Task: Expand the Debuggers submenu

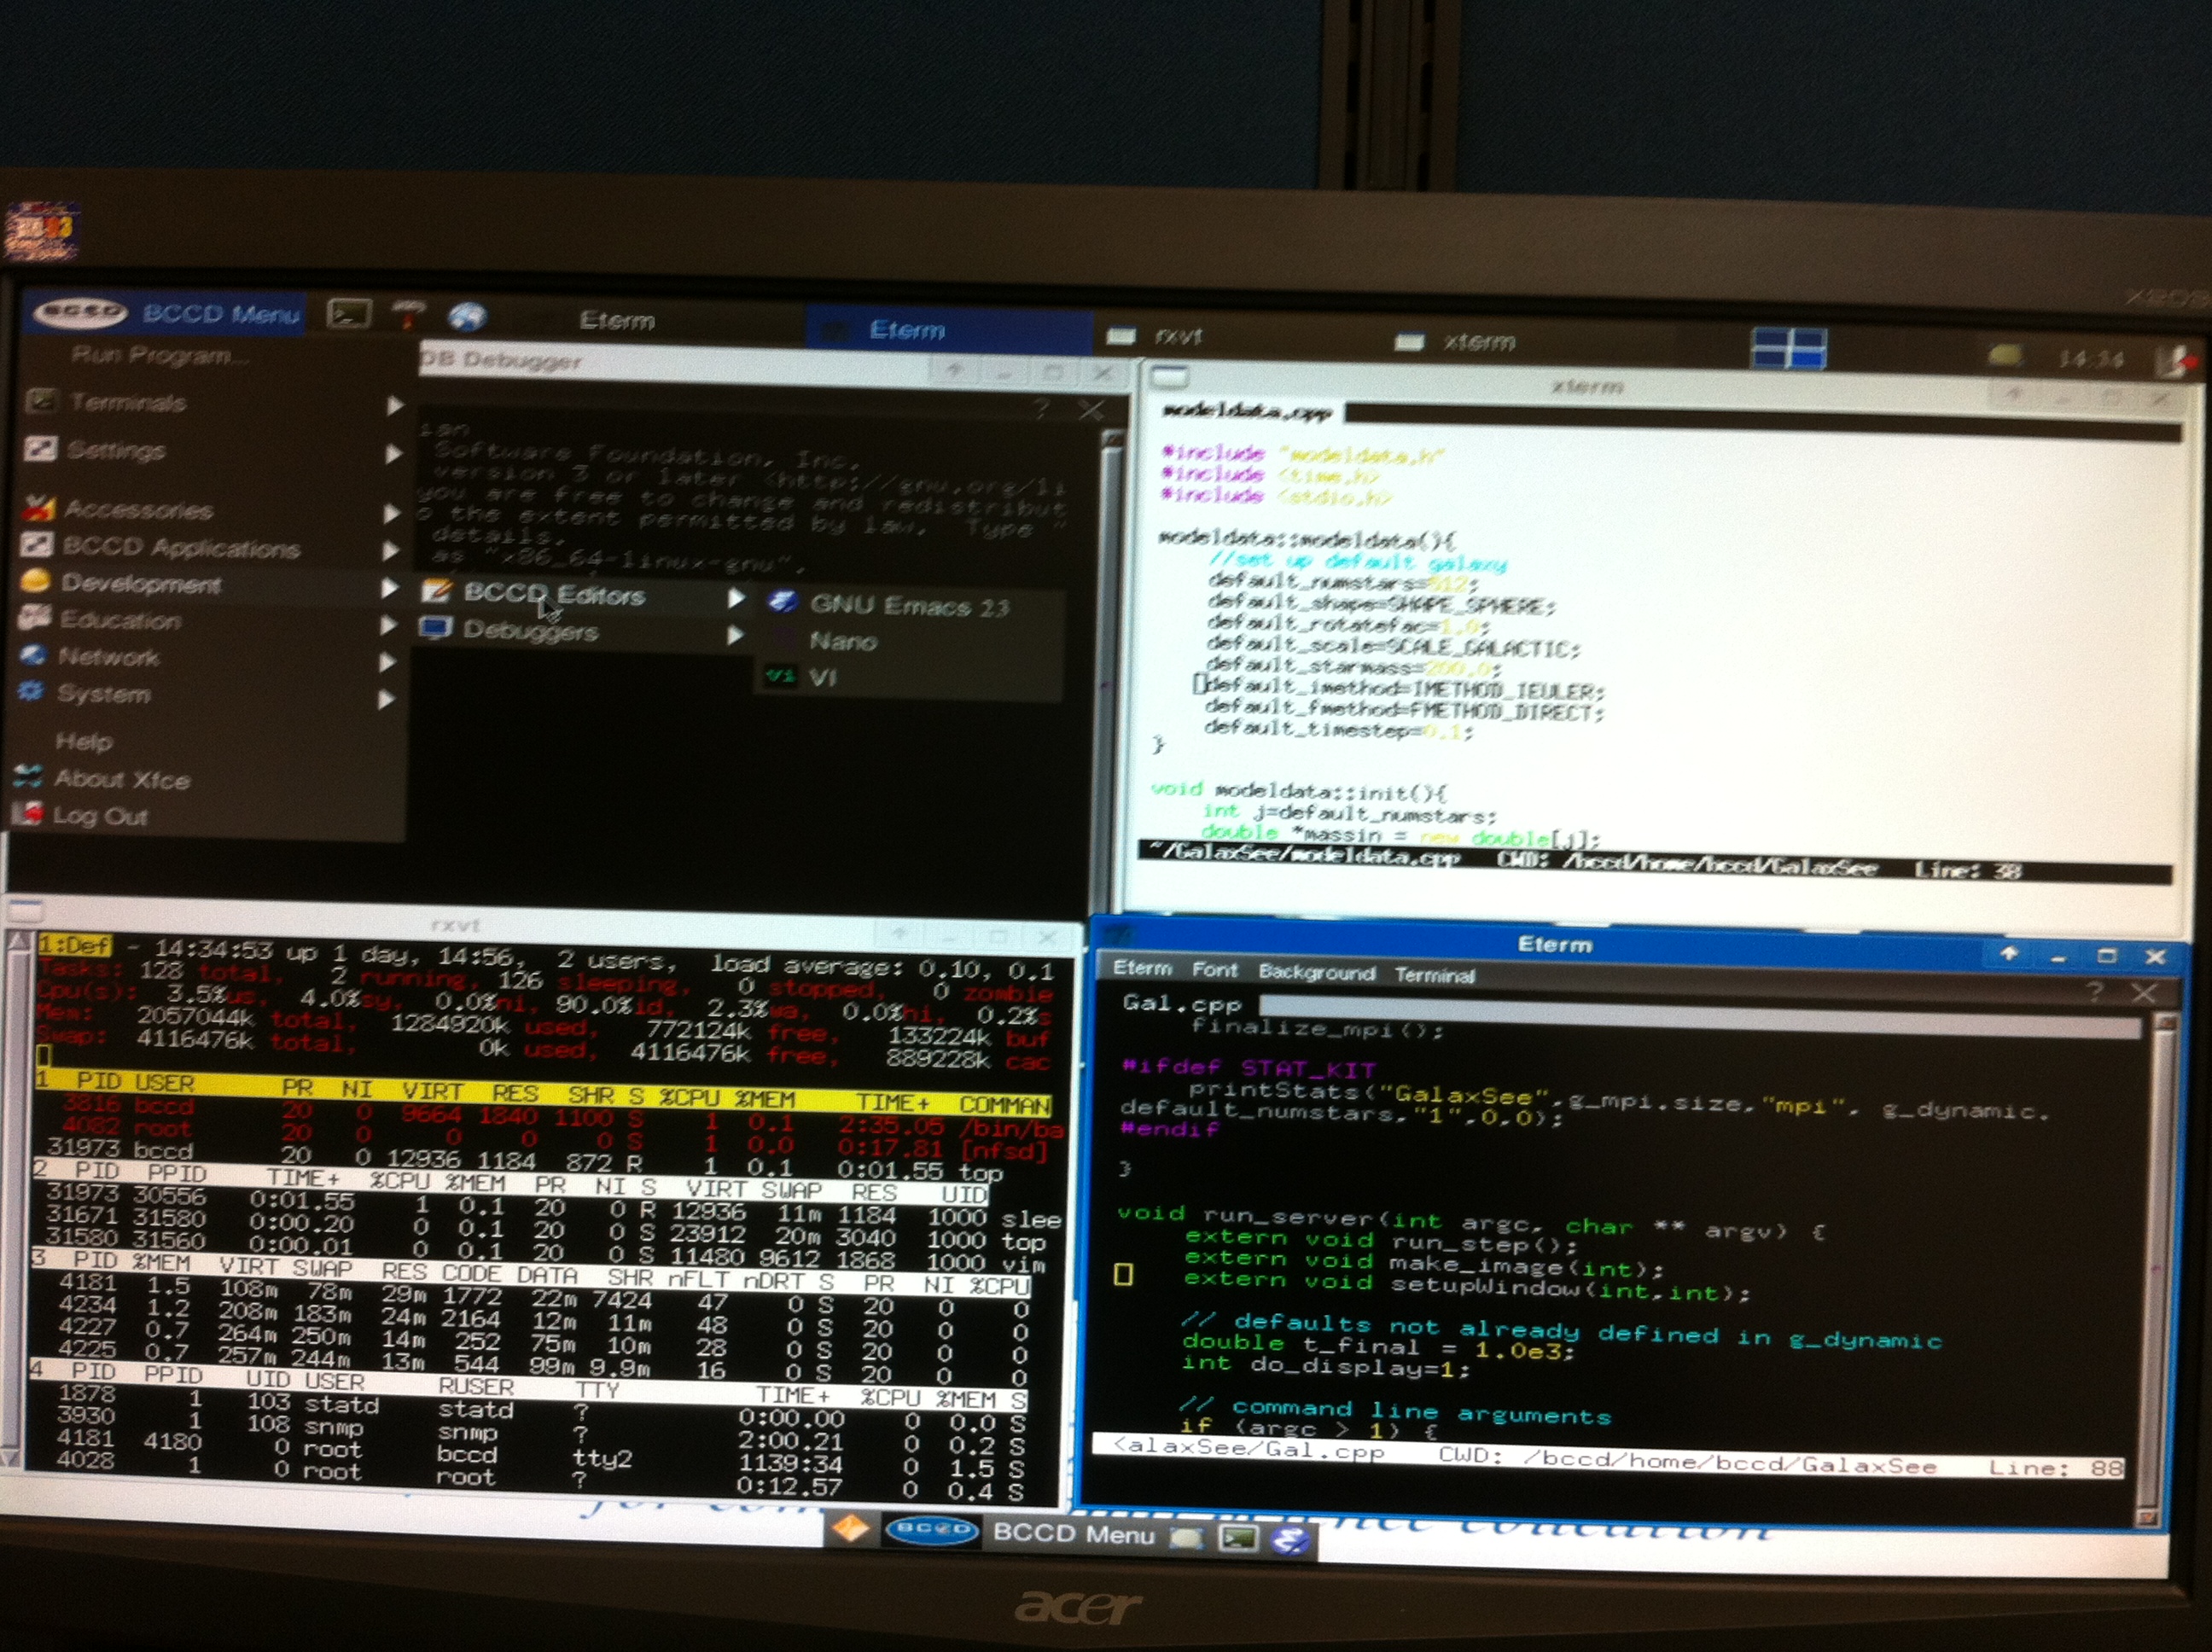Action: point(530,631)
